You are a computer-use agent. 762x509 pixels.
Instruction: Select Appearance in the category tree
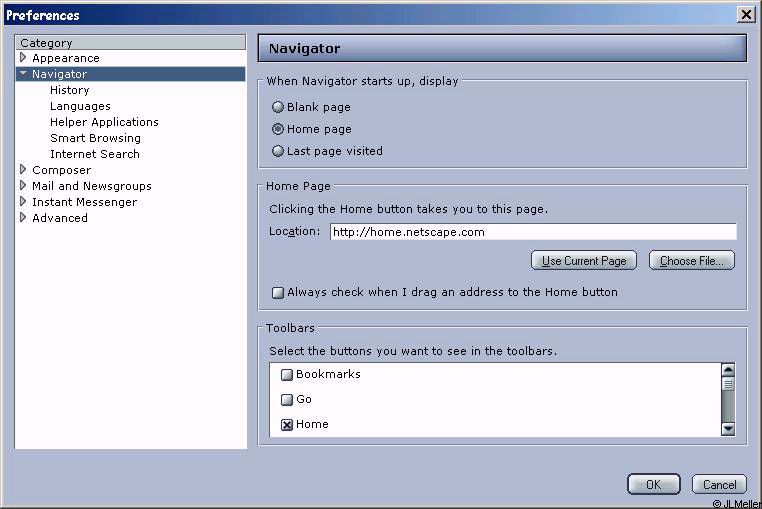coord(66,58)
